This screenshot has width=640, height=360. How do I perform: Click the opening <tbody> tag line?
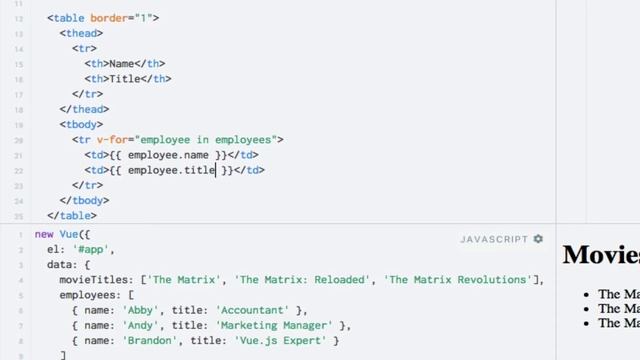tap(81, 124)
